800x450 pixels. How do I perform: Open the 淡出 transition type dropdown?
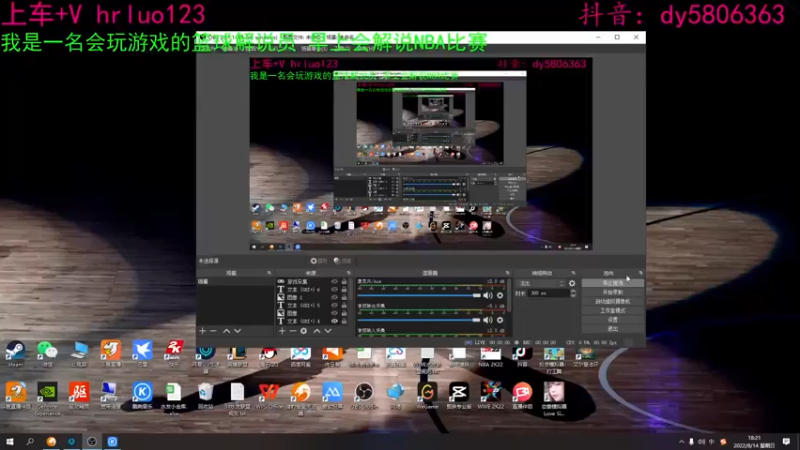[541, 283]
